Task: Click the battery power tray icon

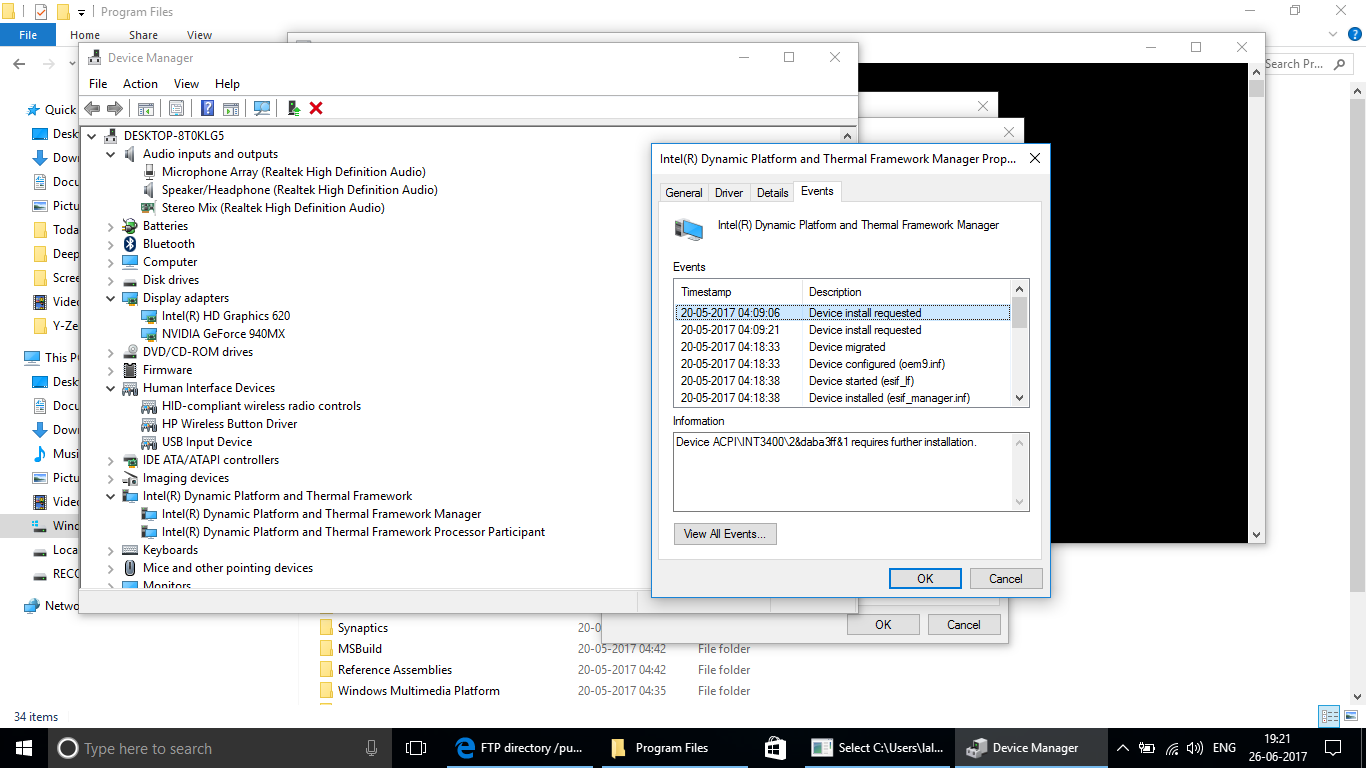Action: click(1147, 748)
